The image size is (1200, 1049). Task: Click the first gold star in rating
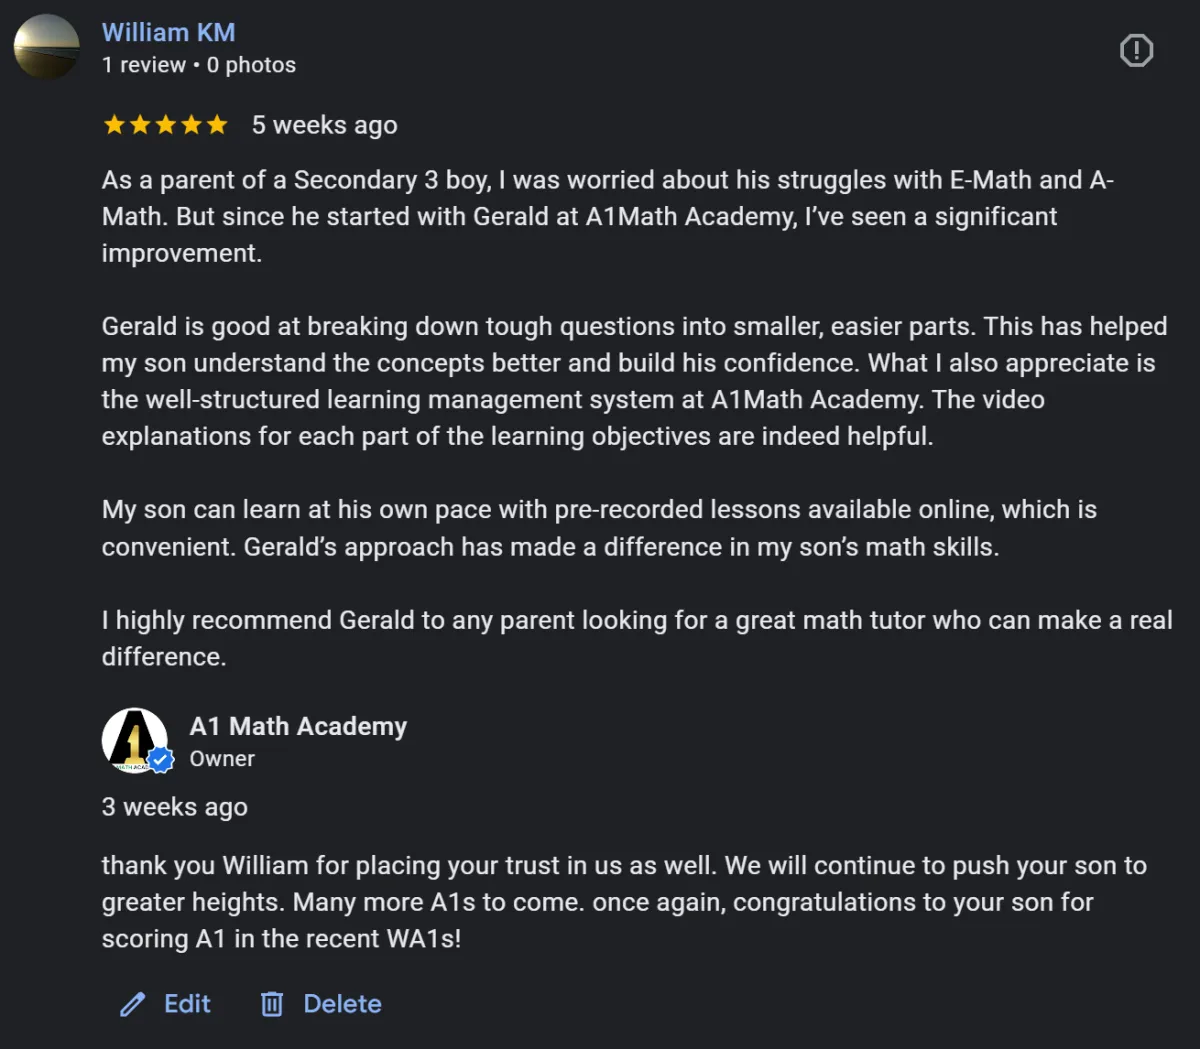tap(114, 125)
